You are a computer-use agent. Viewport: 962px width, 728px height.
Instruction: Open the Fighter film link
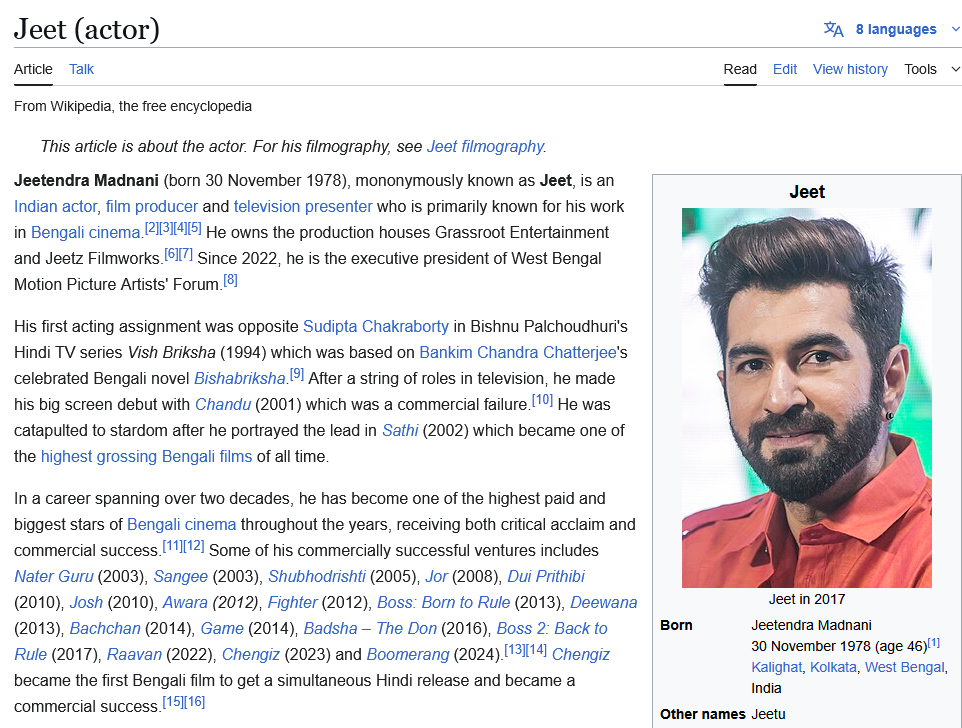[x=292, y=603]
